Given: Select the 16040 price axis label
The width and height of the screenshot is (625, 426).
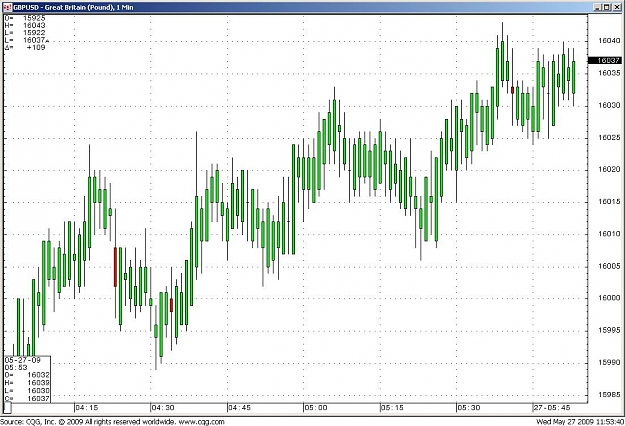Looking at the screenshot, I should point(609,41).
